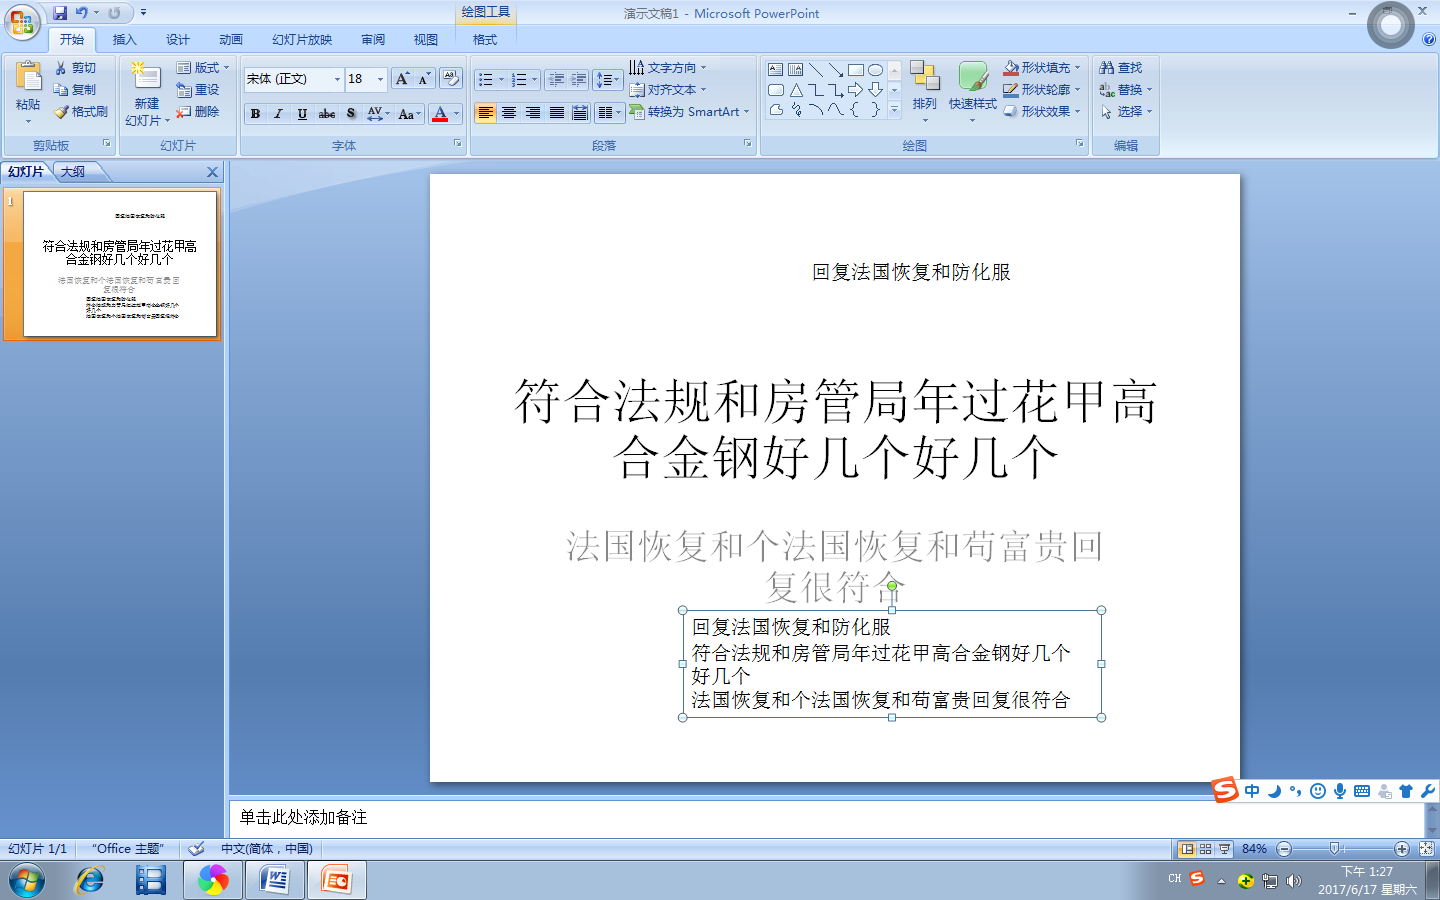Insert a horizontal text box shape
This screenshot has height=900, width=1440.
point(775,70)
